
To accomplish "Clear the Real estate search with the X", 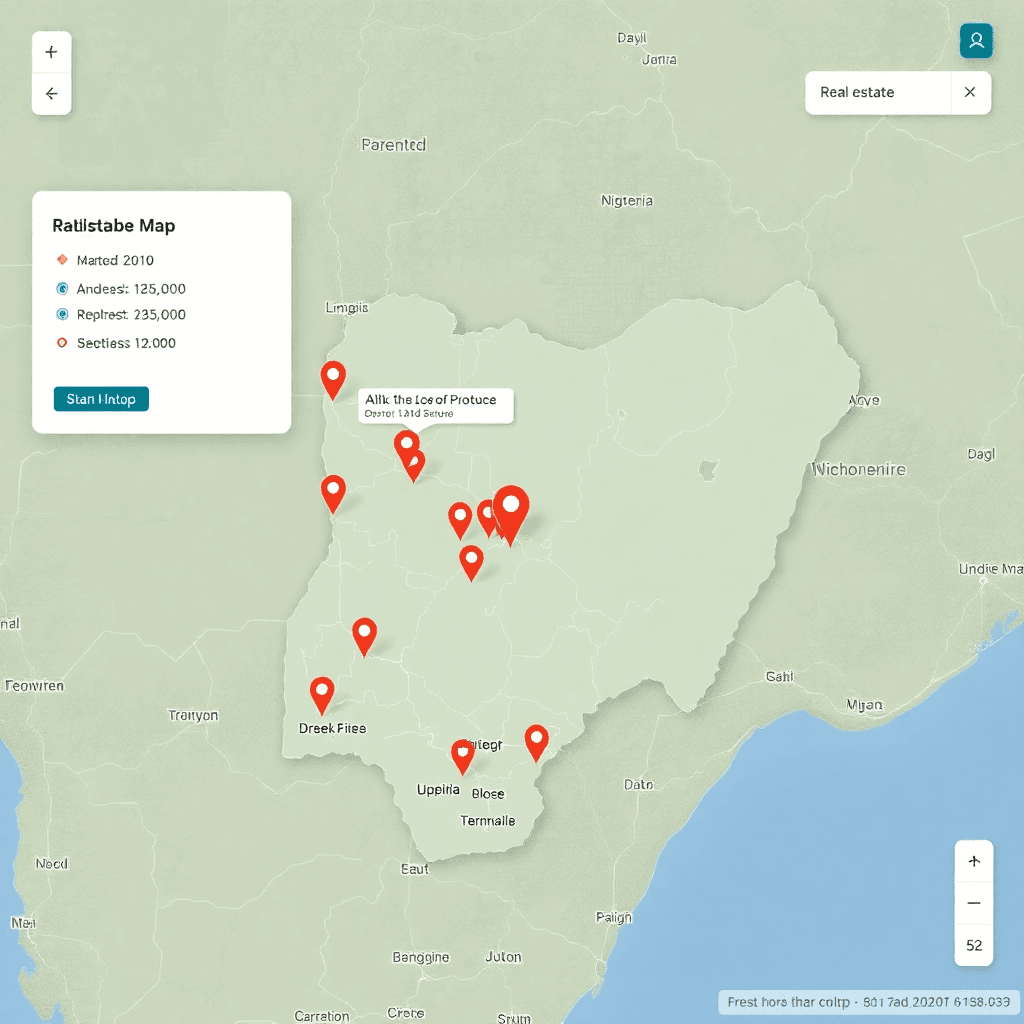I will 969,92.
